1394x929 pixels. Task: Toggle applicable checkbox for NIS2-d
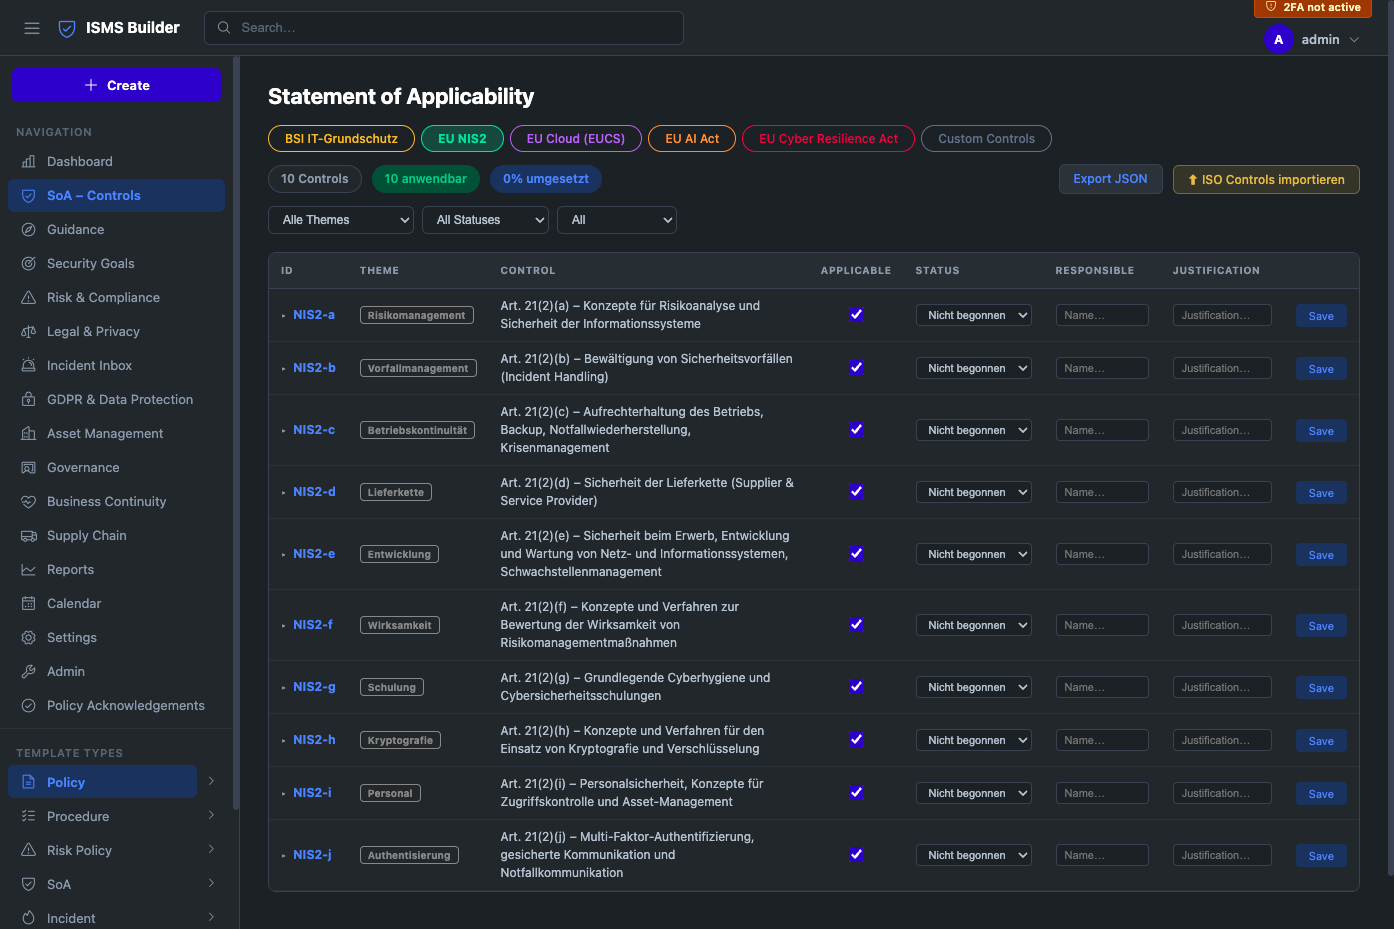[856, 492]
